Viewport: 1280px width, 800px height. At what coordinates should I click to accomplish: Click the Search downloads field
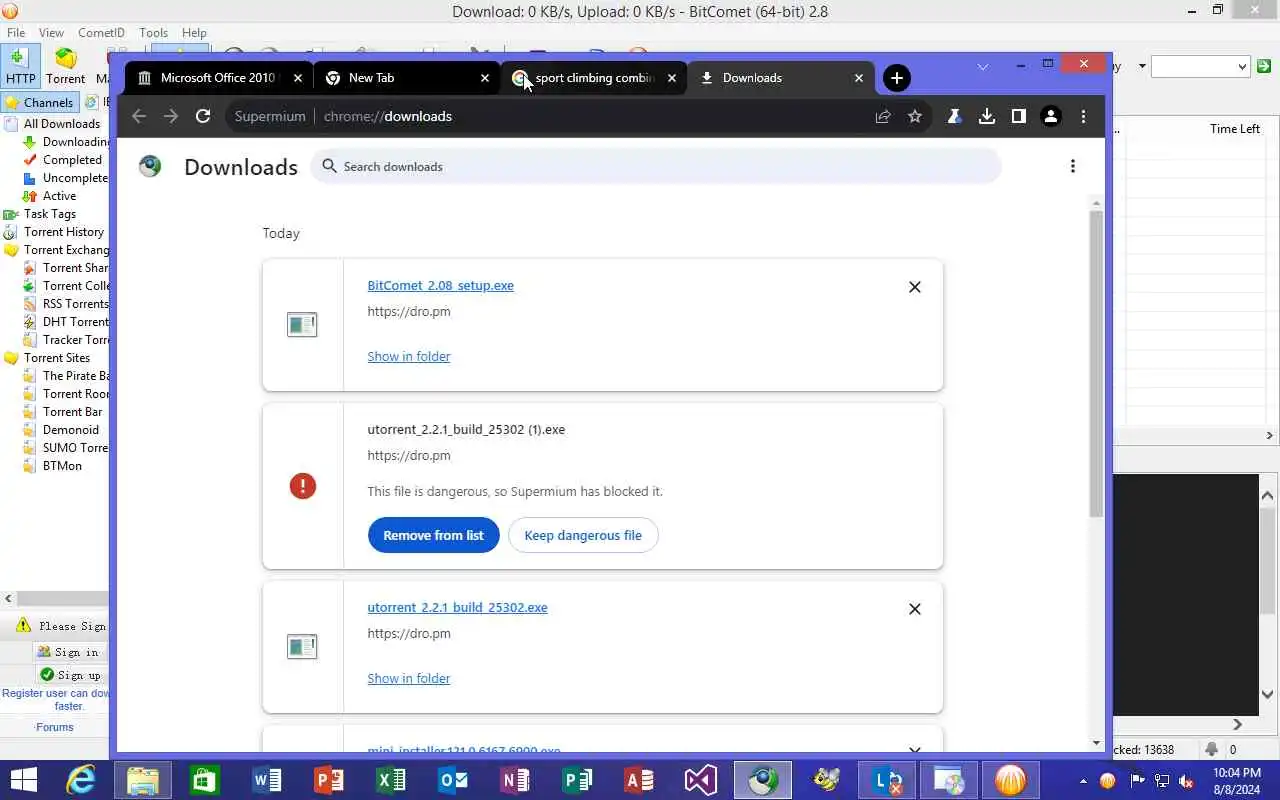[x=656, y=166]
